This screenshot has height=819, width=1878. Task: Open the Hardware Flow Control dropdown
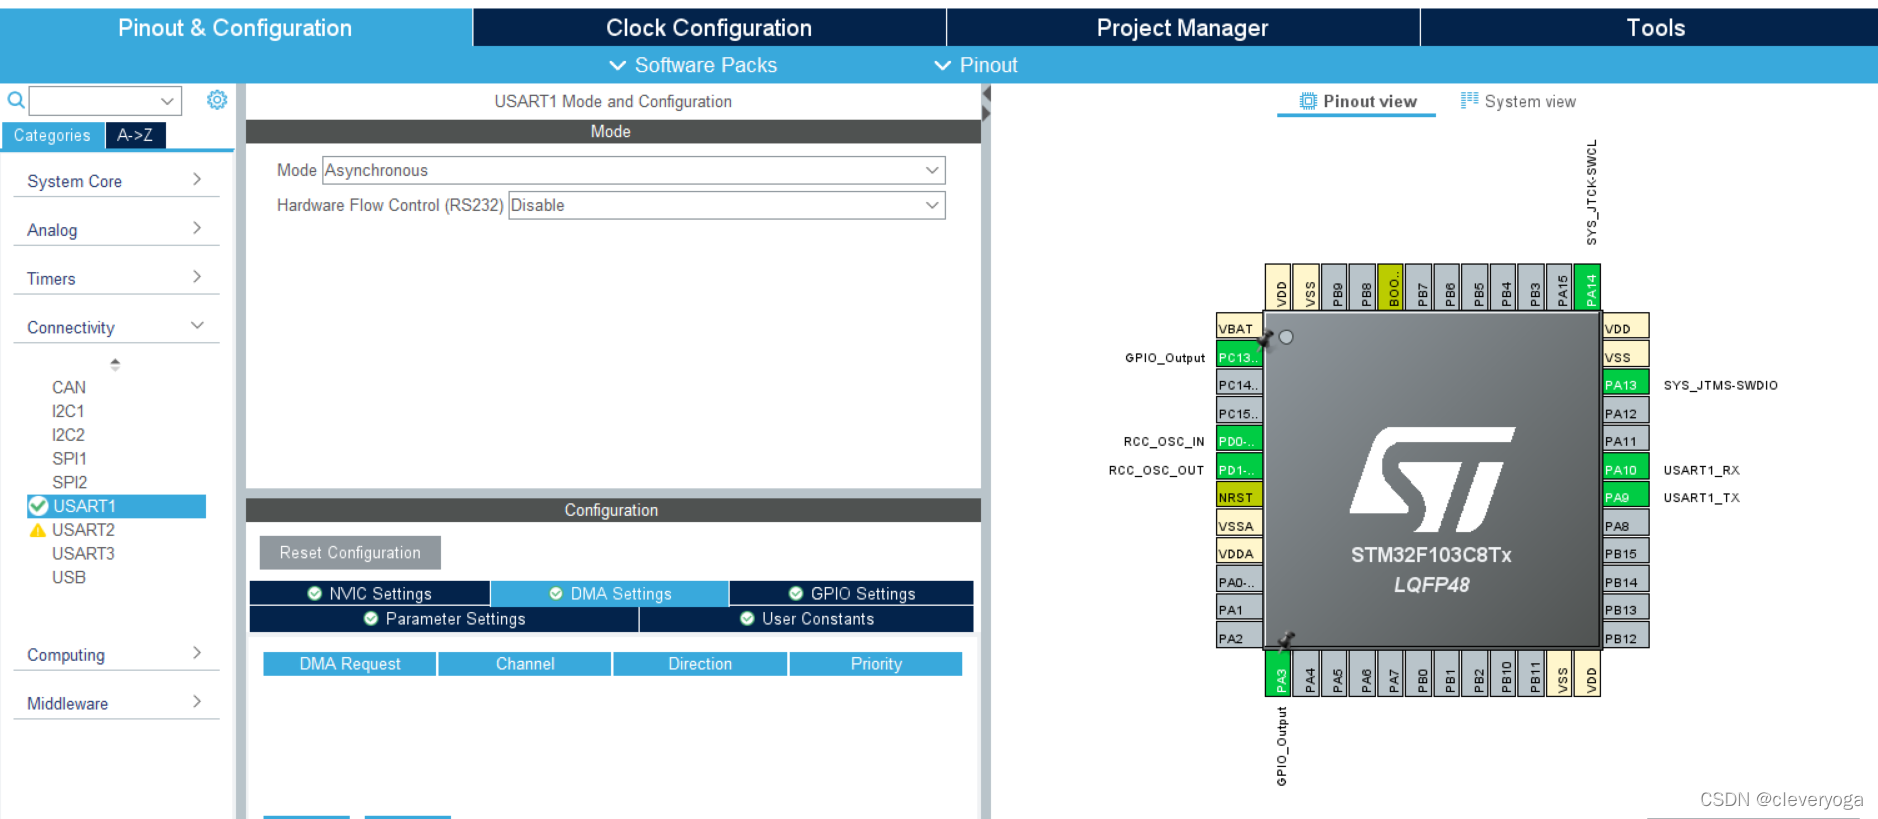tap(726, 205)
